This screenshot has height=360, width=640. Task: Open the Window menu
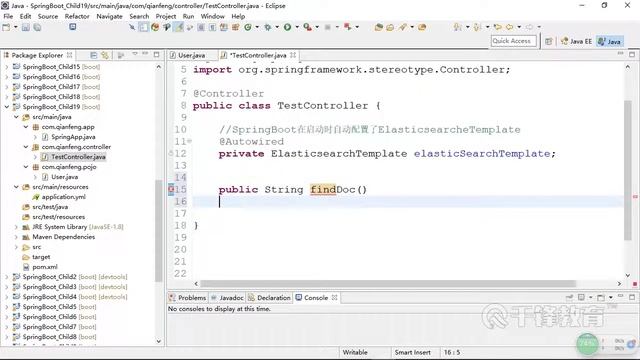pos(212,16)
